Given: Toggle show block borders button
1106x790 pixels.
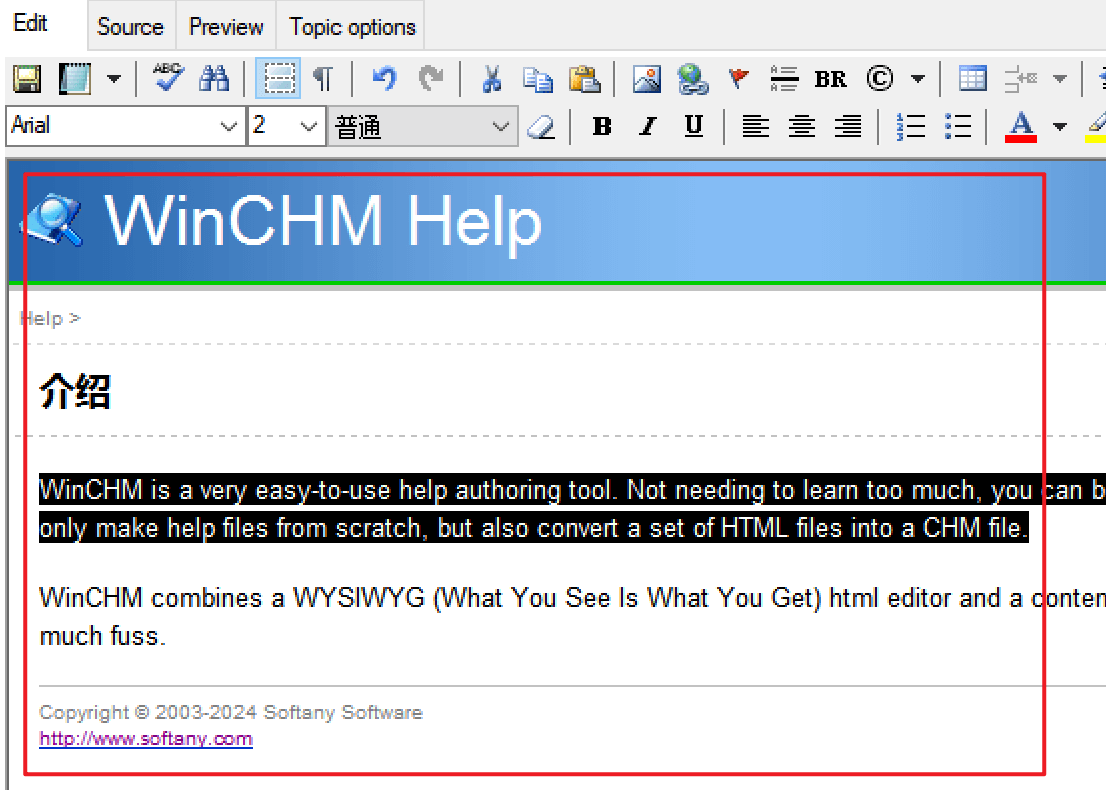Looking at the screenshot, I should tap(277, 79).
